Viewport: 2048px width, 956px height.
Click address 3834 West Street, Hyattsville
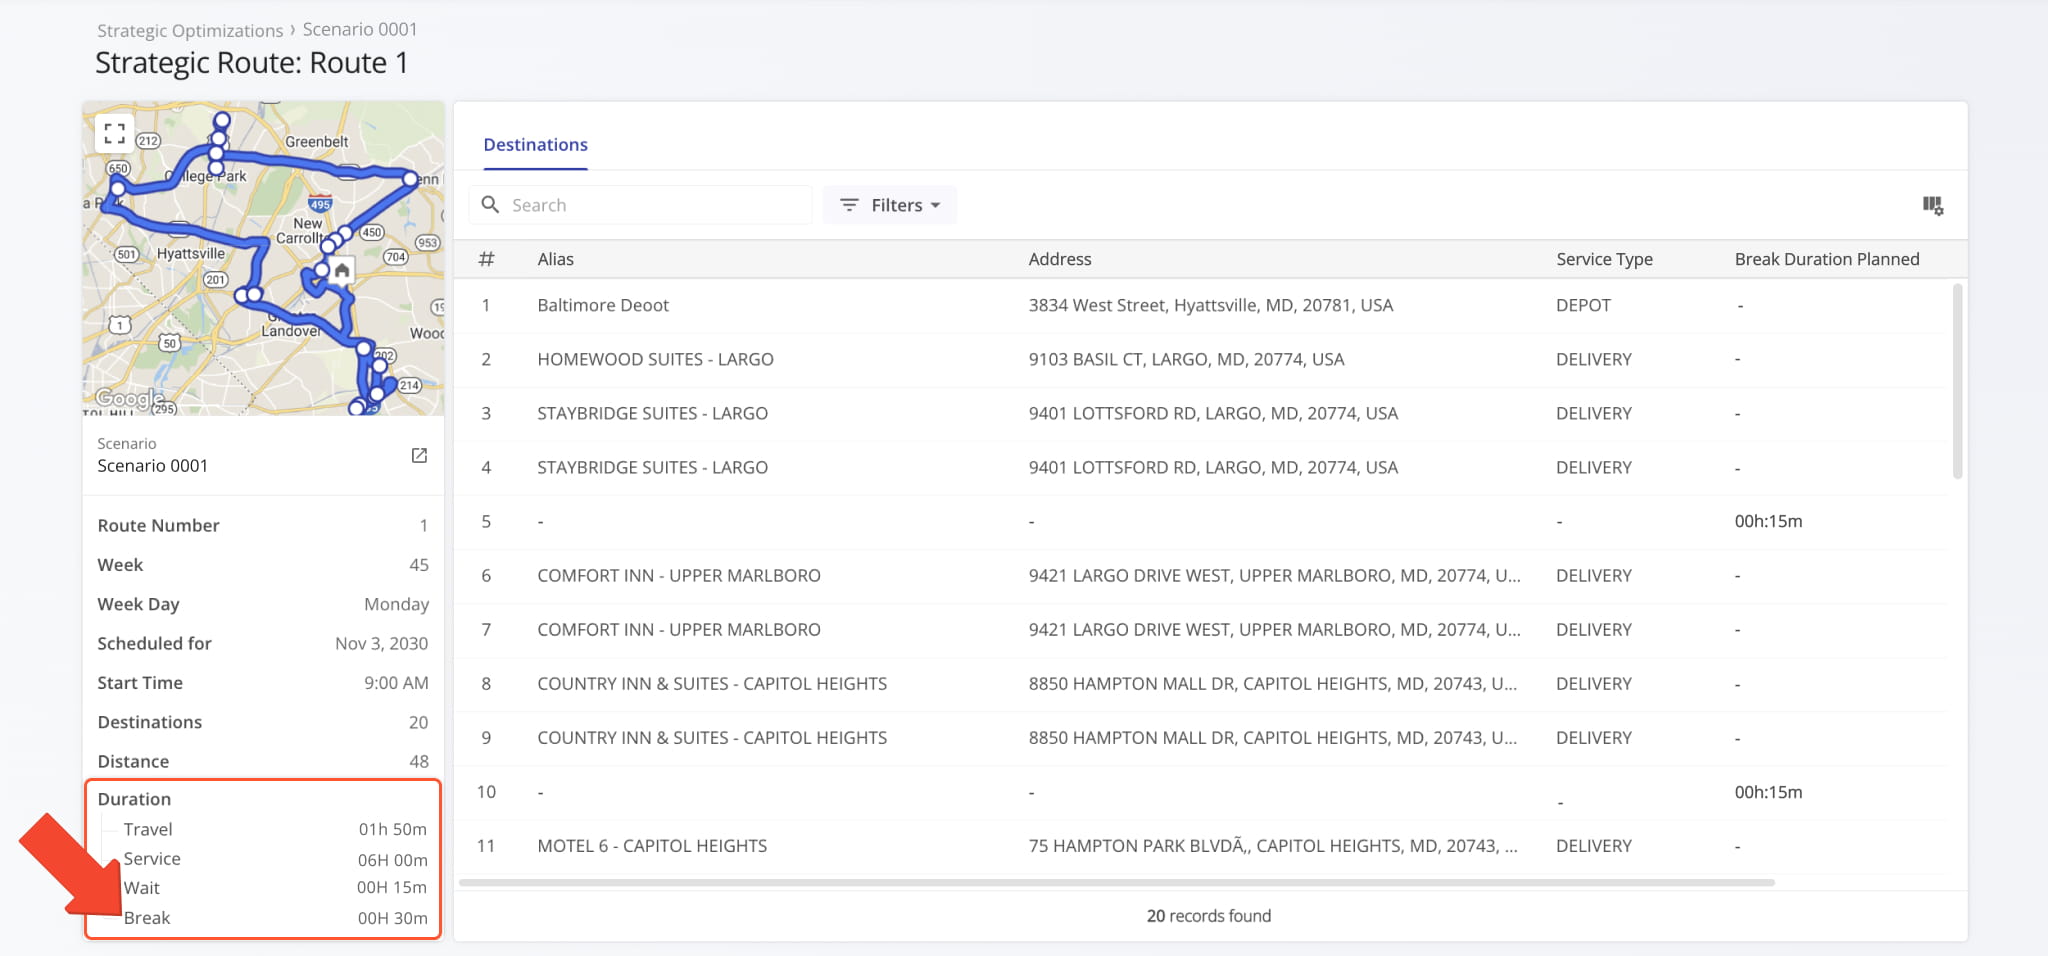[1210, 305]
